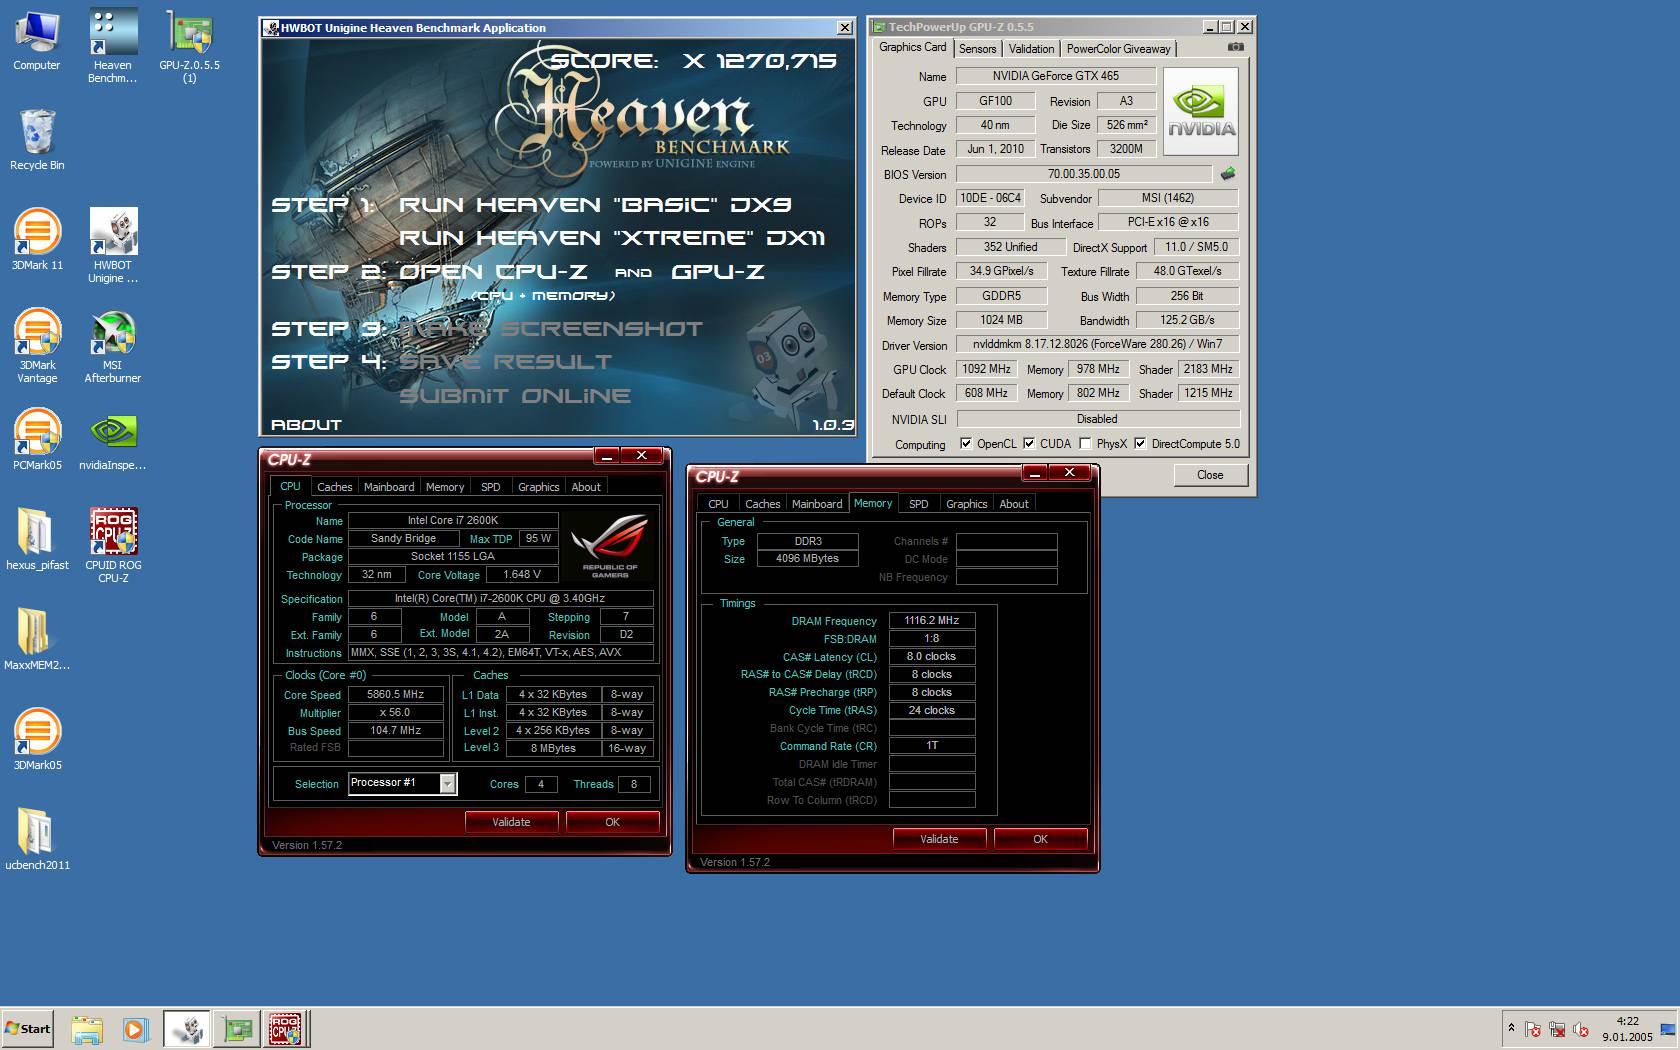Image resolution: width=1680 pixels, height=1050 pixels.
Task: Switch to Validation tab in GPU-Z
Action: 1031,49
